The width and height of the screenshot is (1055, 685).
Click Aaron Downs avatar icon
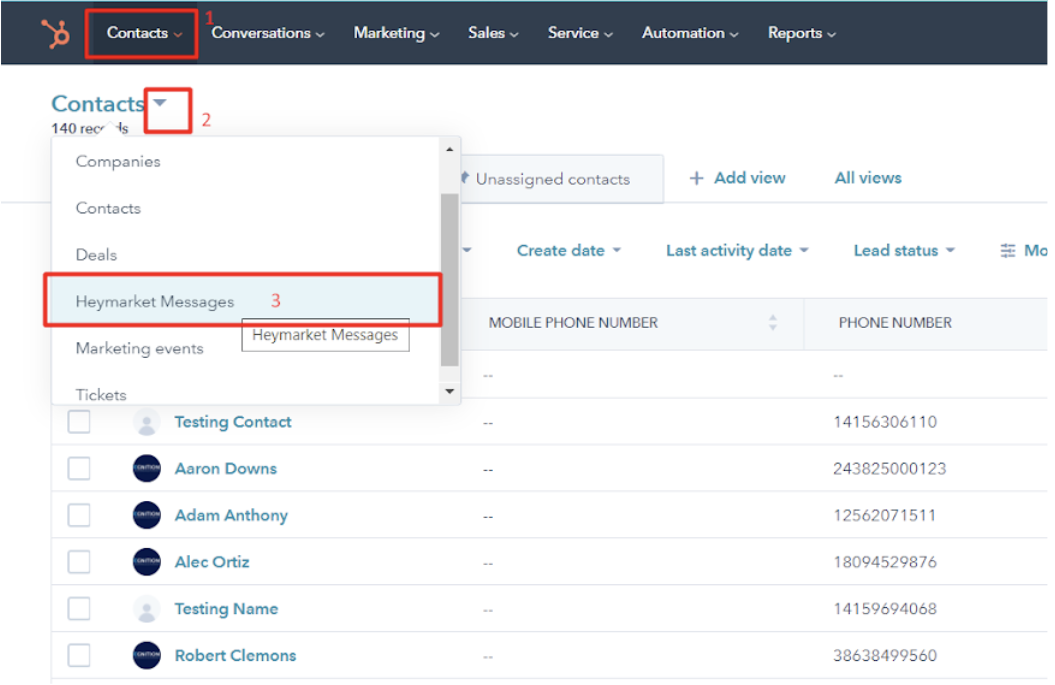147,468
